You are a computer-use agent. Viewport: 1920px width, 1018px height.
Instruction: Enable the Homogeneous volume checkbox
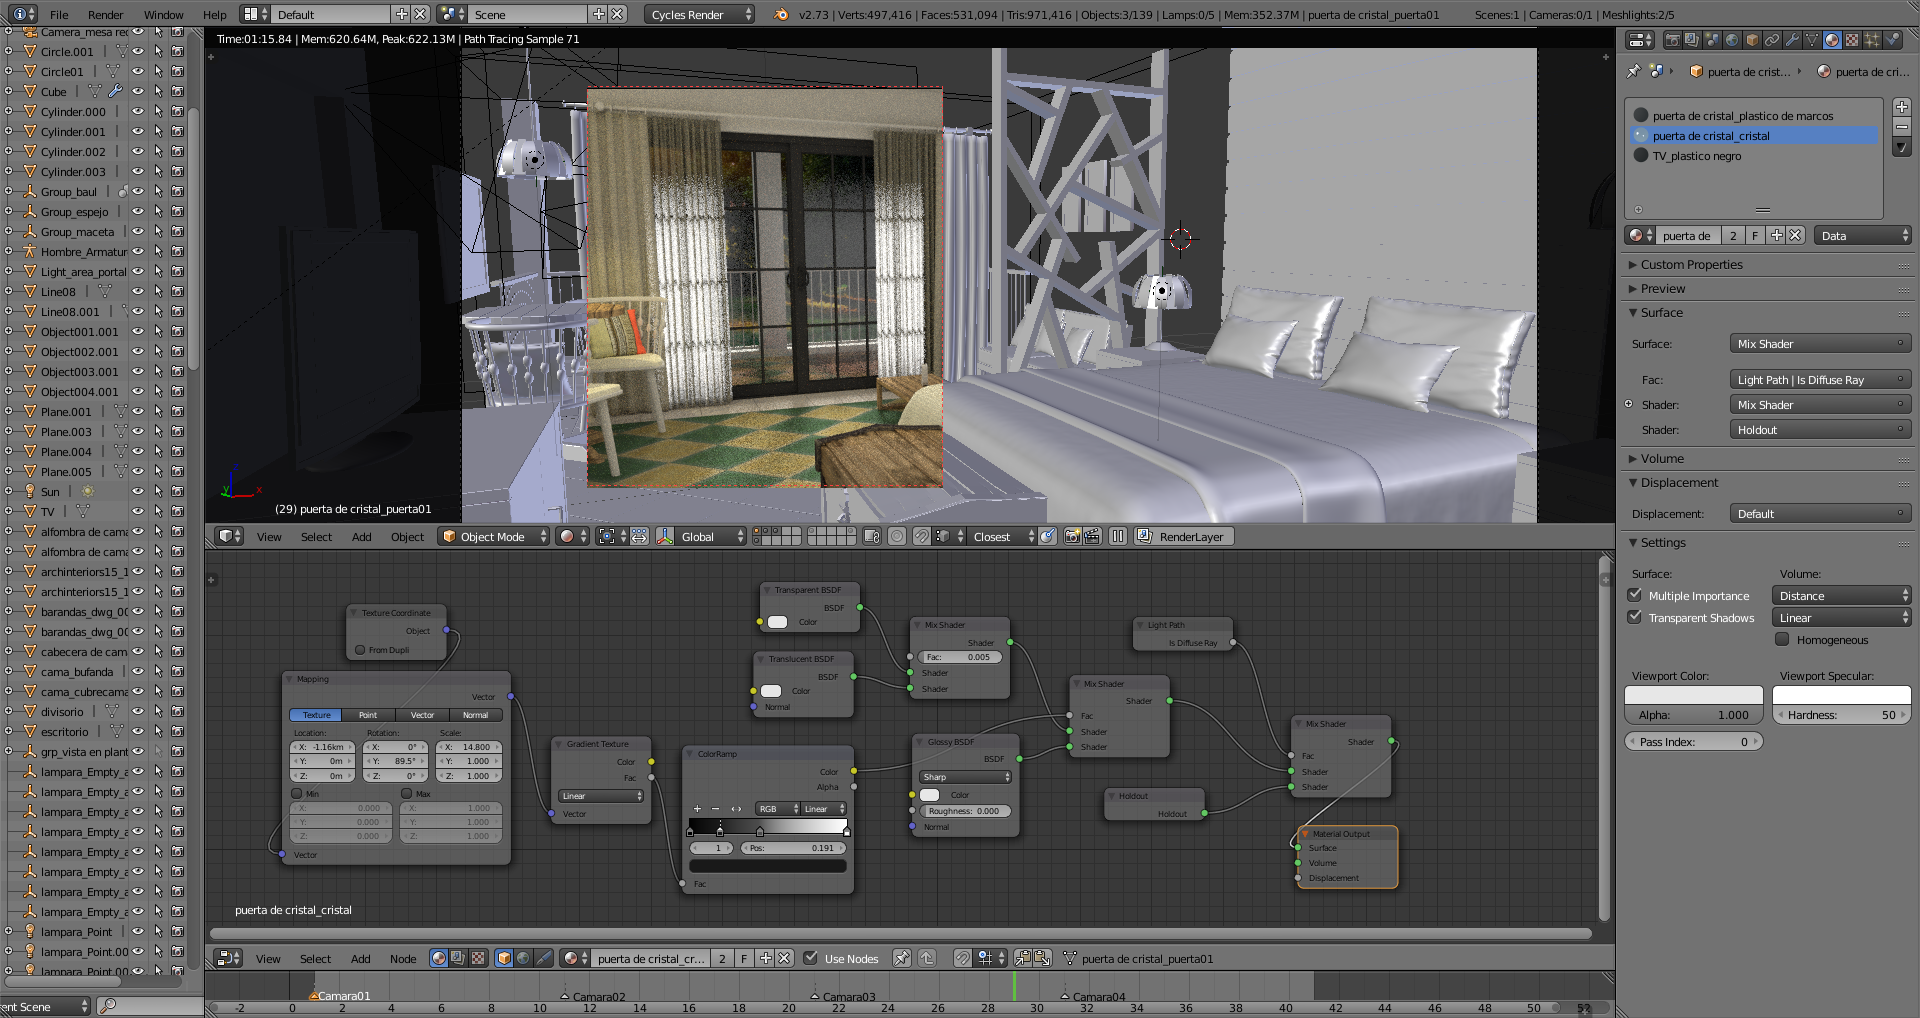tap(1782, 640)
